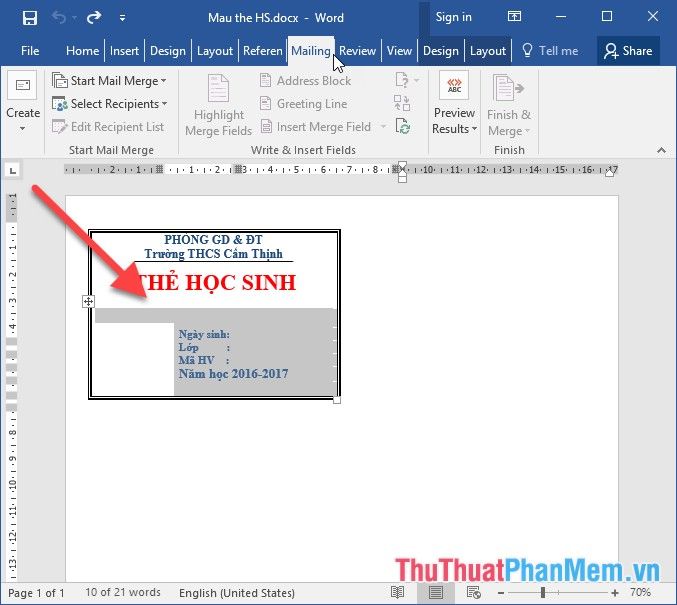The height and width of the screenshot is (605, 677).
Task: Open the File tab
Action: coord(30,51)
